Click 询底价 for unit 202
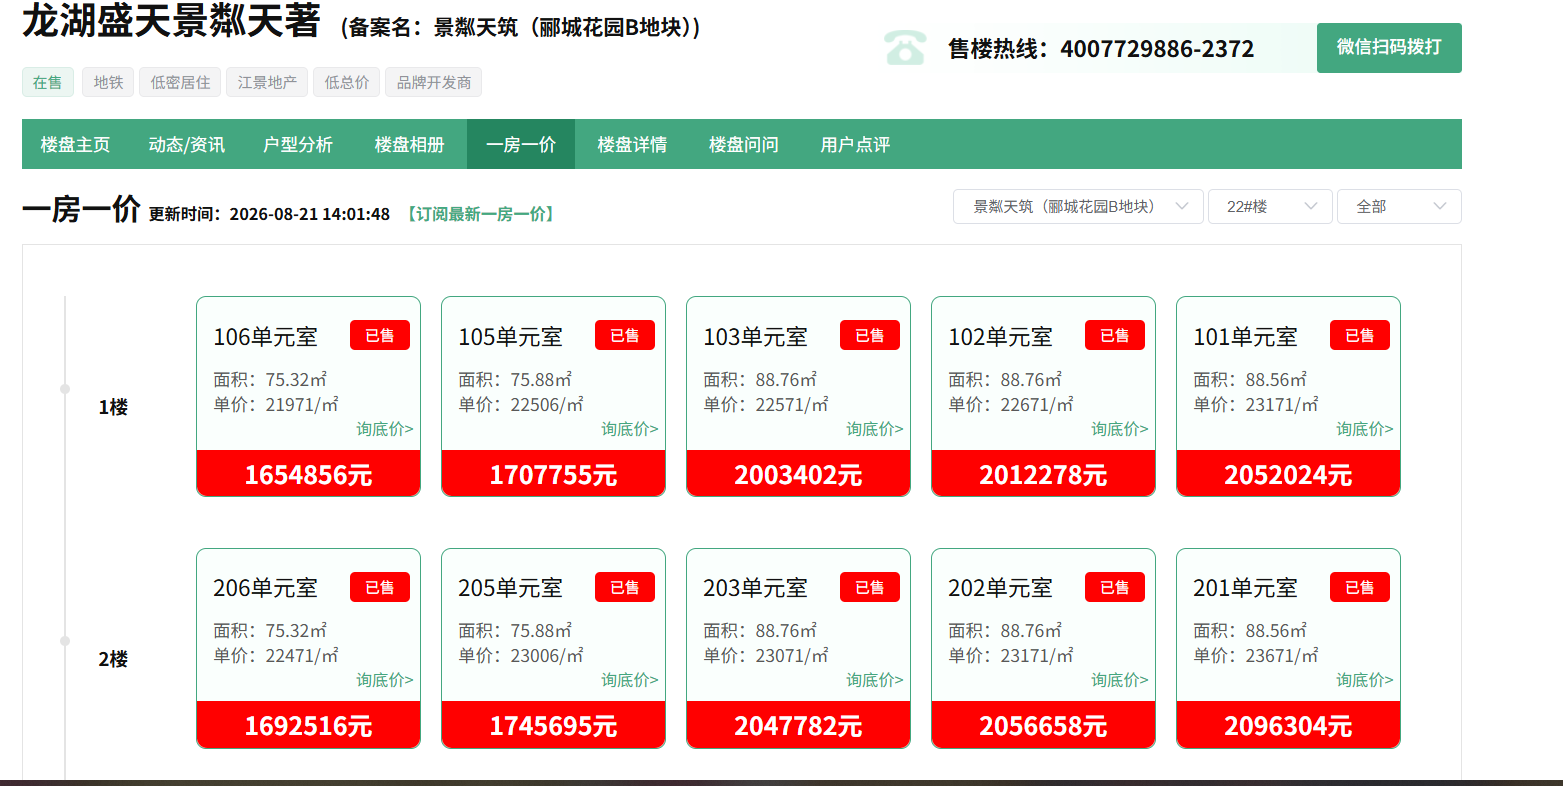The width and height of the screenshot is (1563, 786). point(1120,680)
